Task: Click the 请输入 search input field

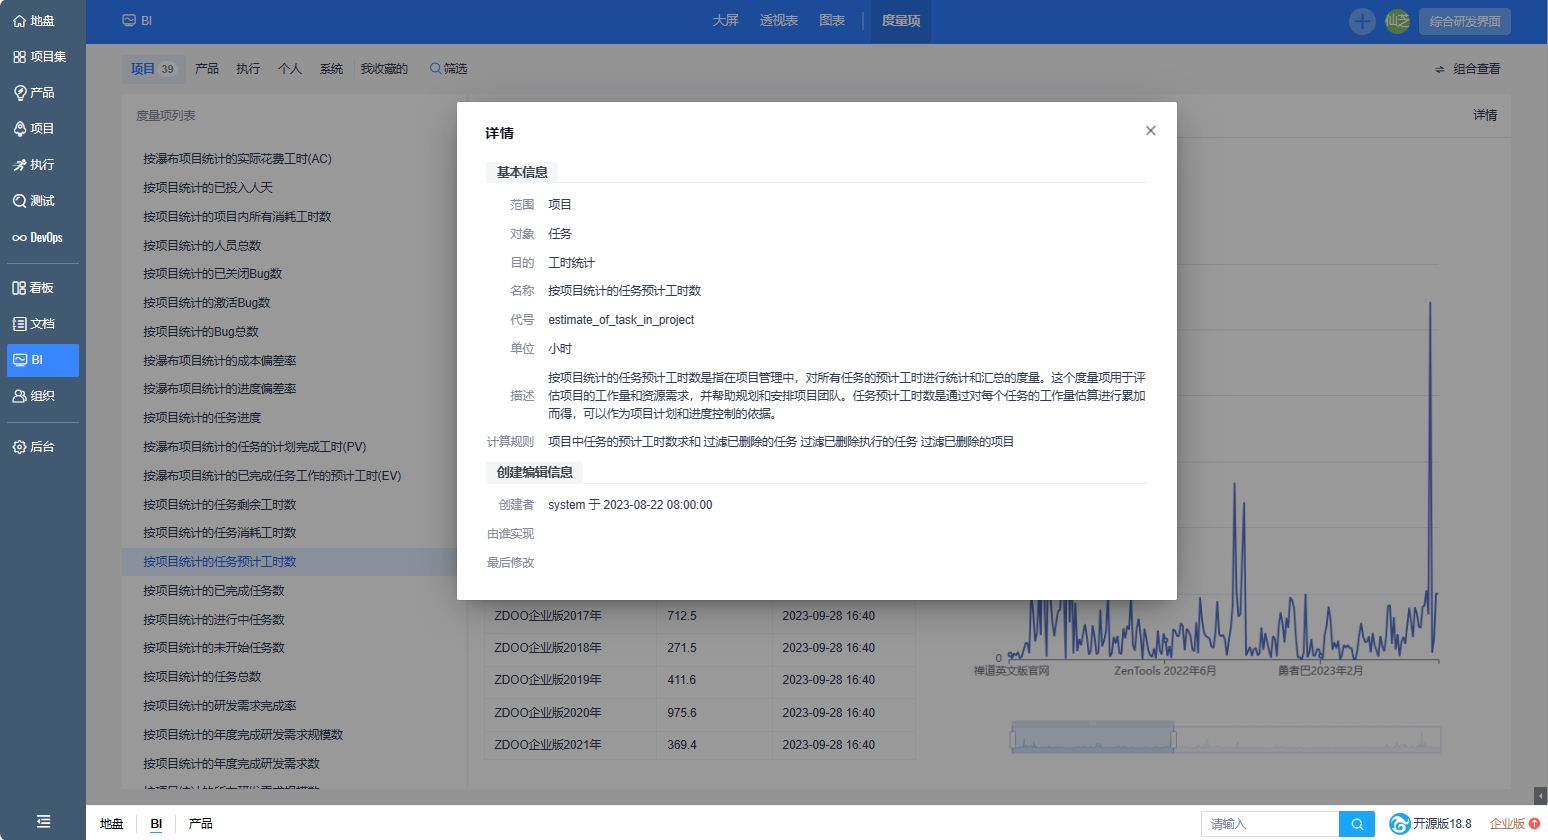Action: [x=1269, y=824]
